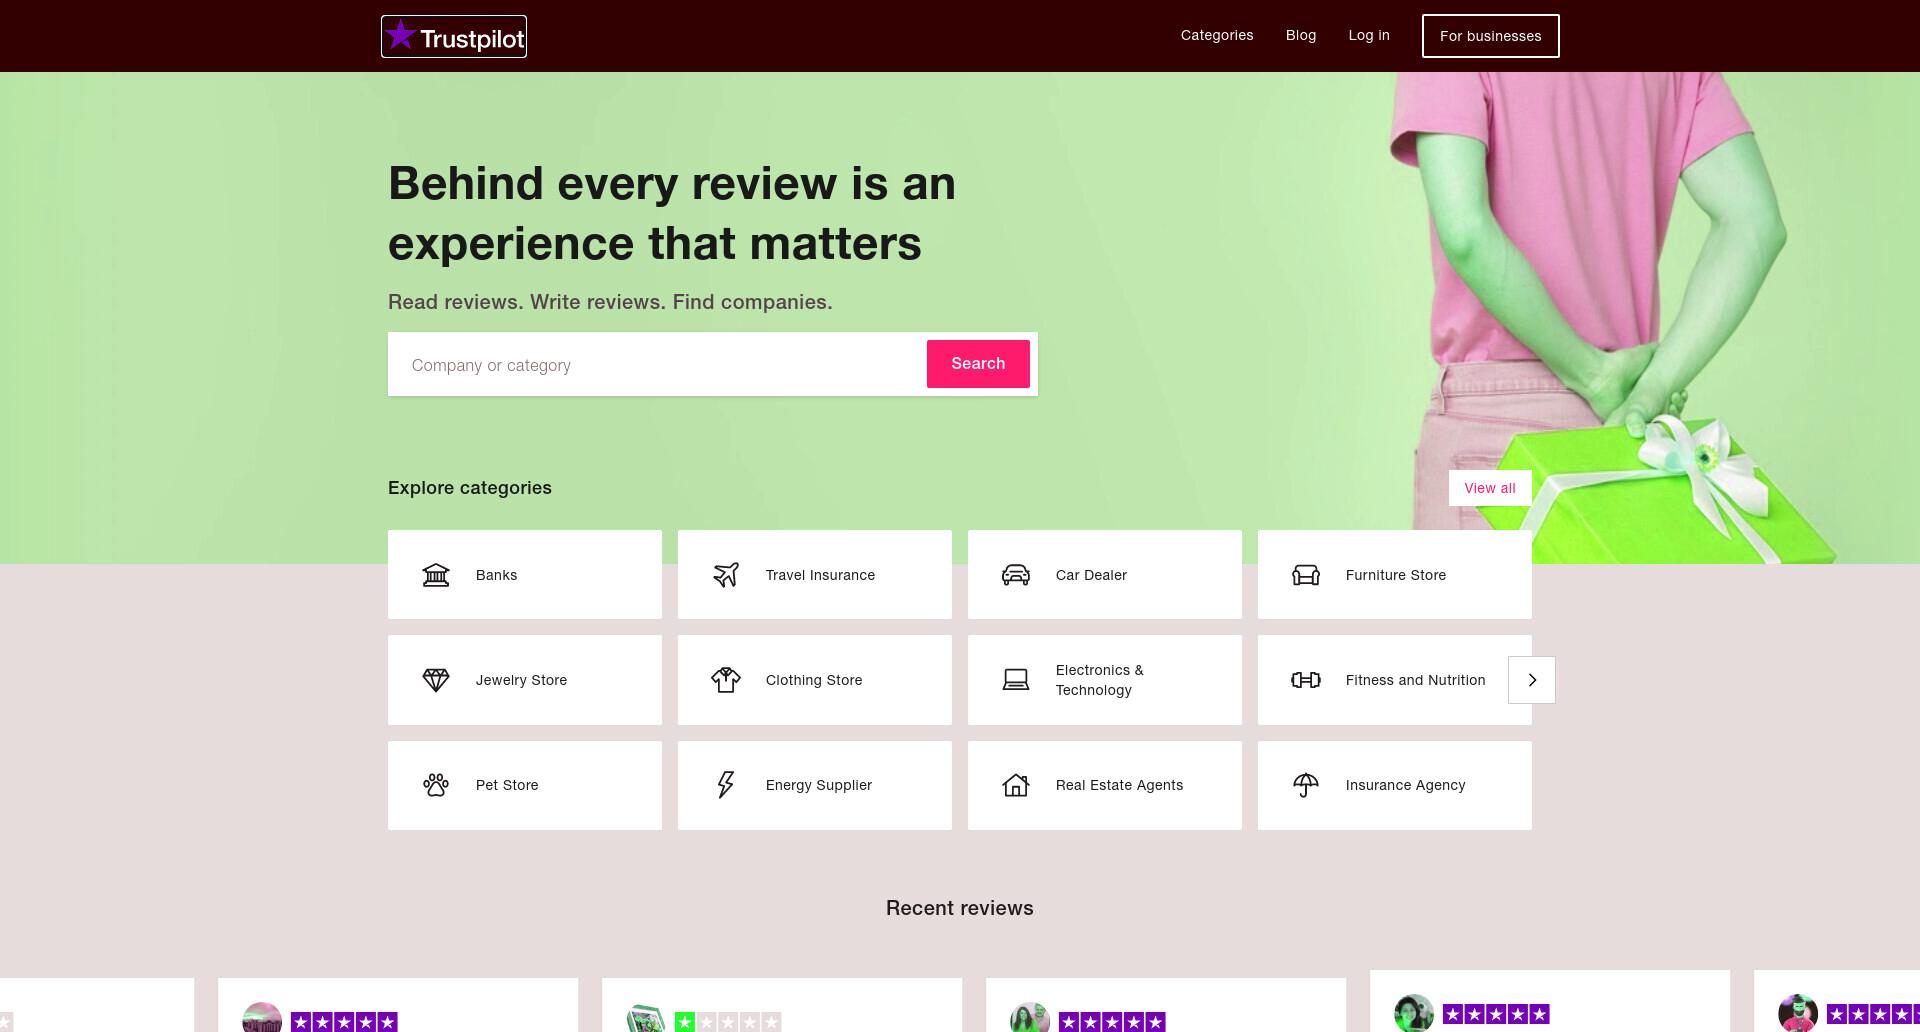Click the Furniture Store armchair icon
This screenshot has height=1032, width=1920.
coord(1306,575)
